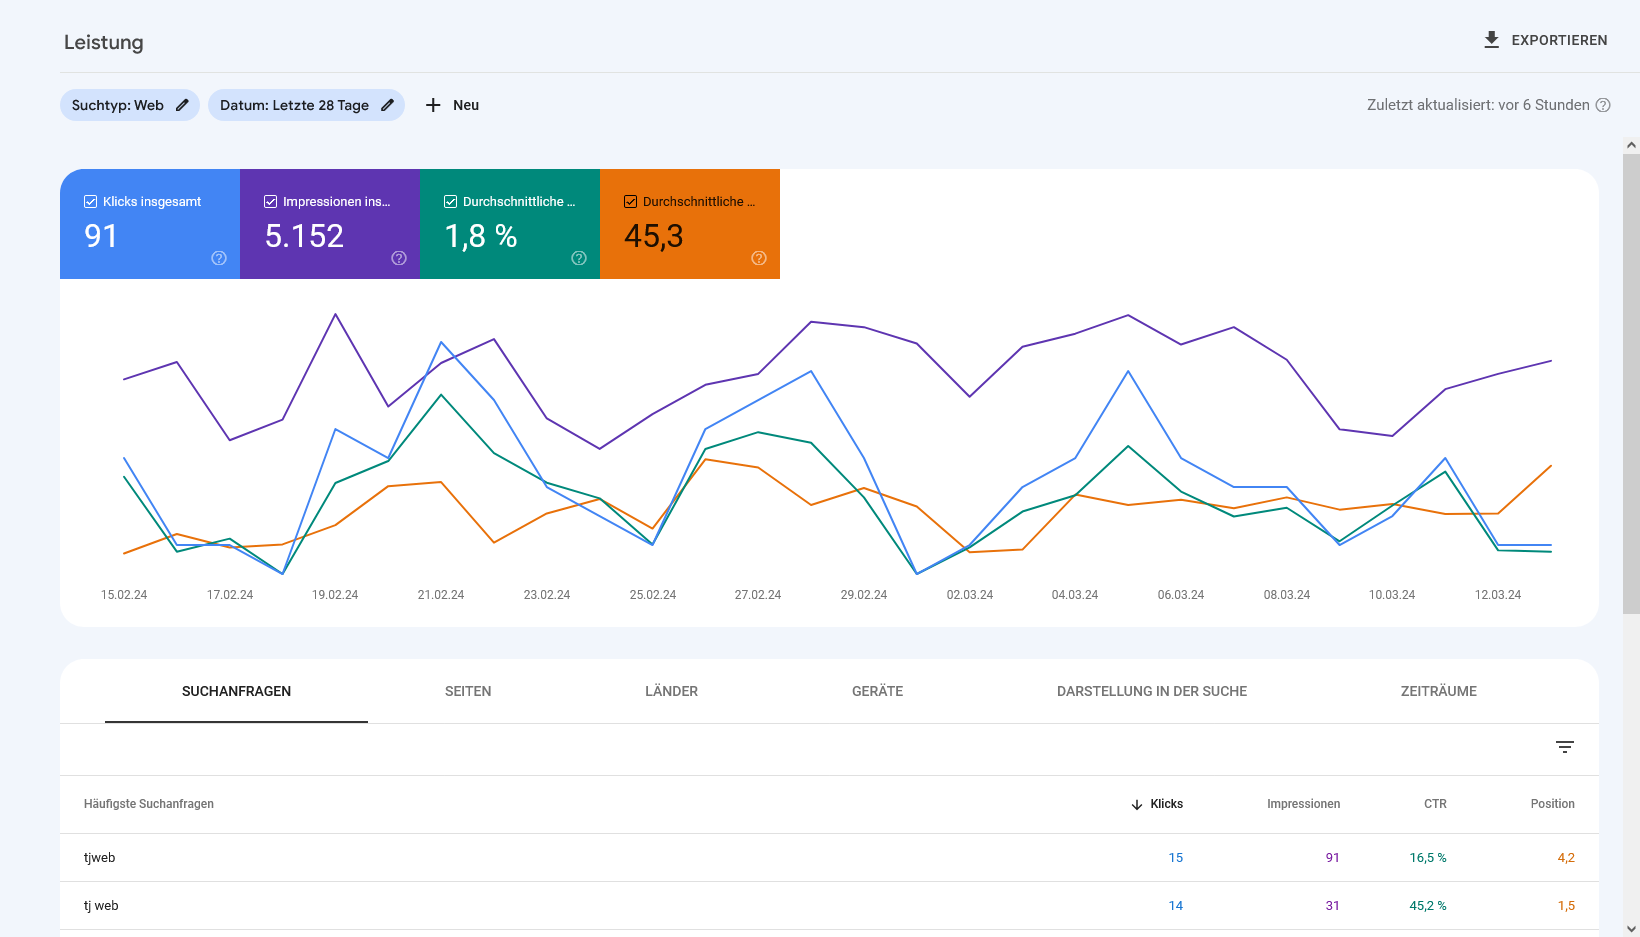Toggle the Impressionen insgesamt checkbox
Image resolution: width=1640 pixels, height=937 pixels.
(271, 202)
